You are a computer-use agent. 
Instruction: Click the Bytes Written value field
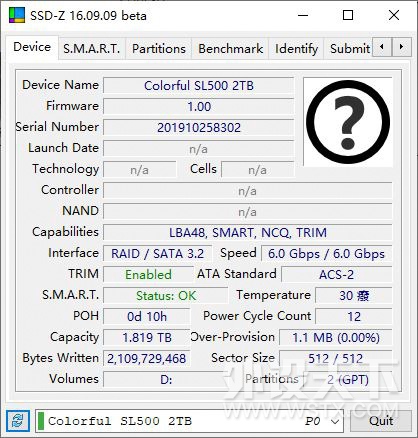pos(147,359)
